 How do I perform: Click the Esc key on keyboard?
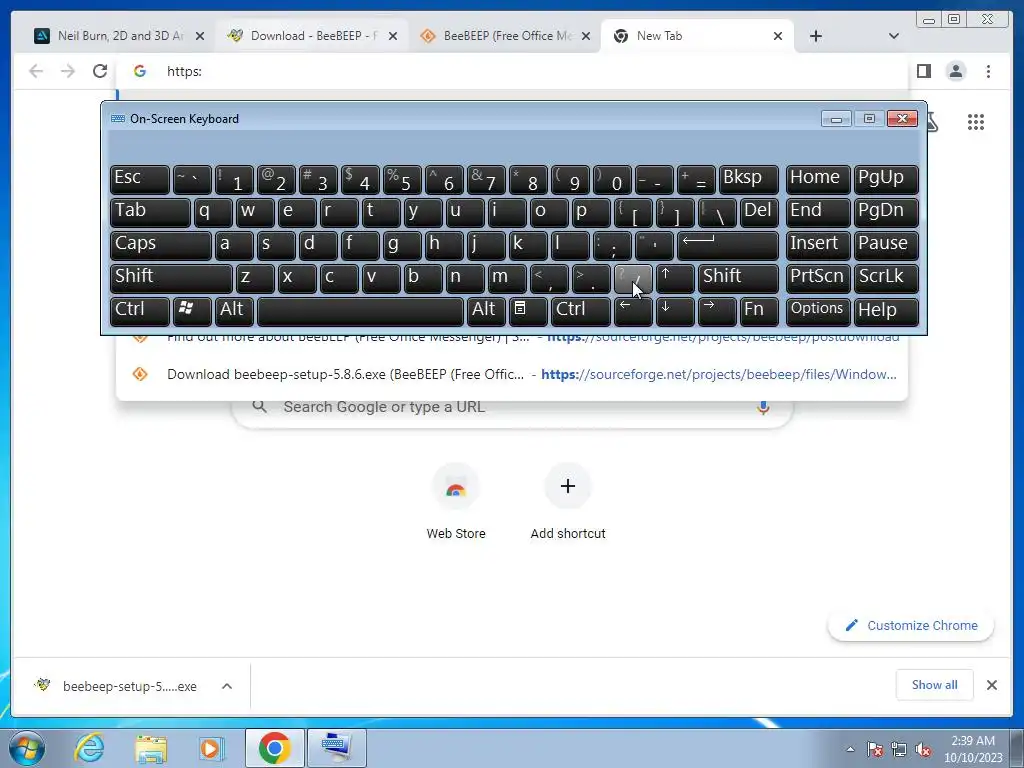140,179
